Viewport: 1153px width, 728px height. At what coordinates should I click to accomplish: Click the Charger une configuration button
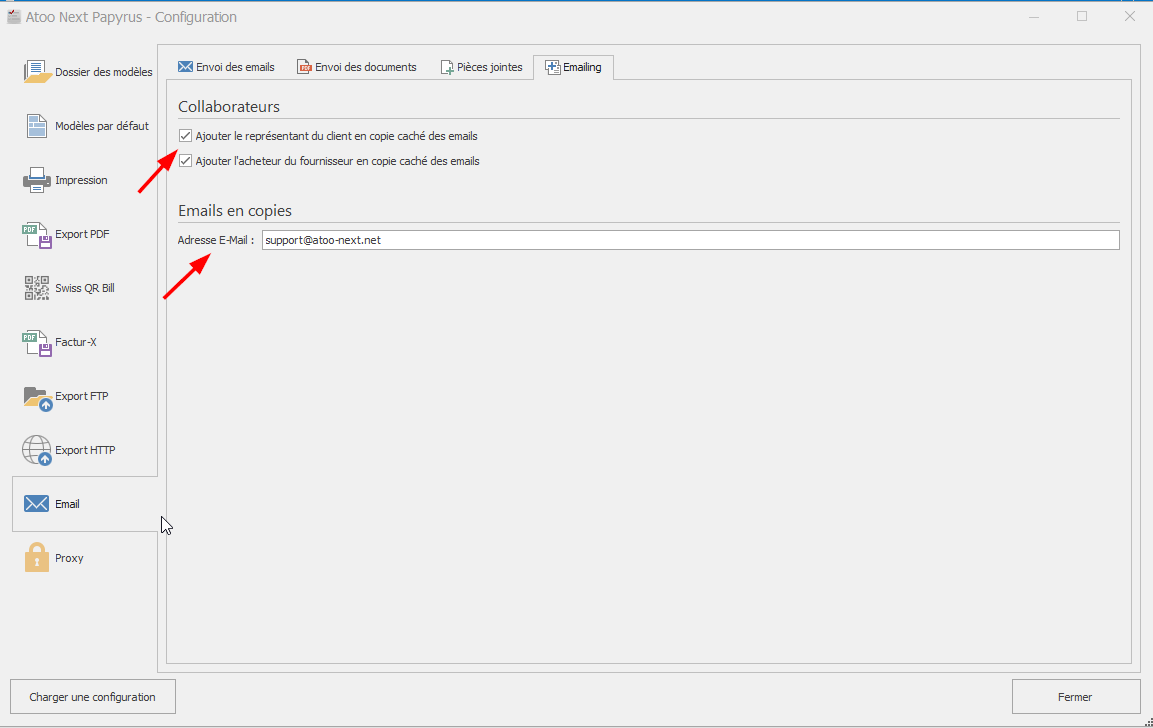pyautogui.click(x=92, y=697)
